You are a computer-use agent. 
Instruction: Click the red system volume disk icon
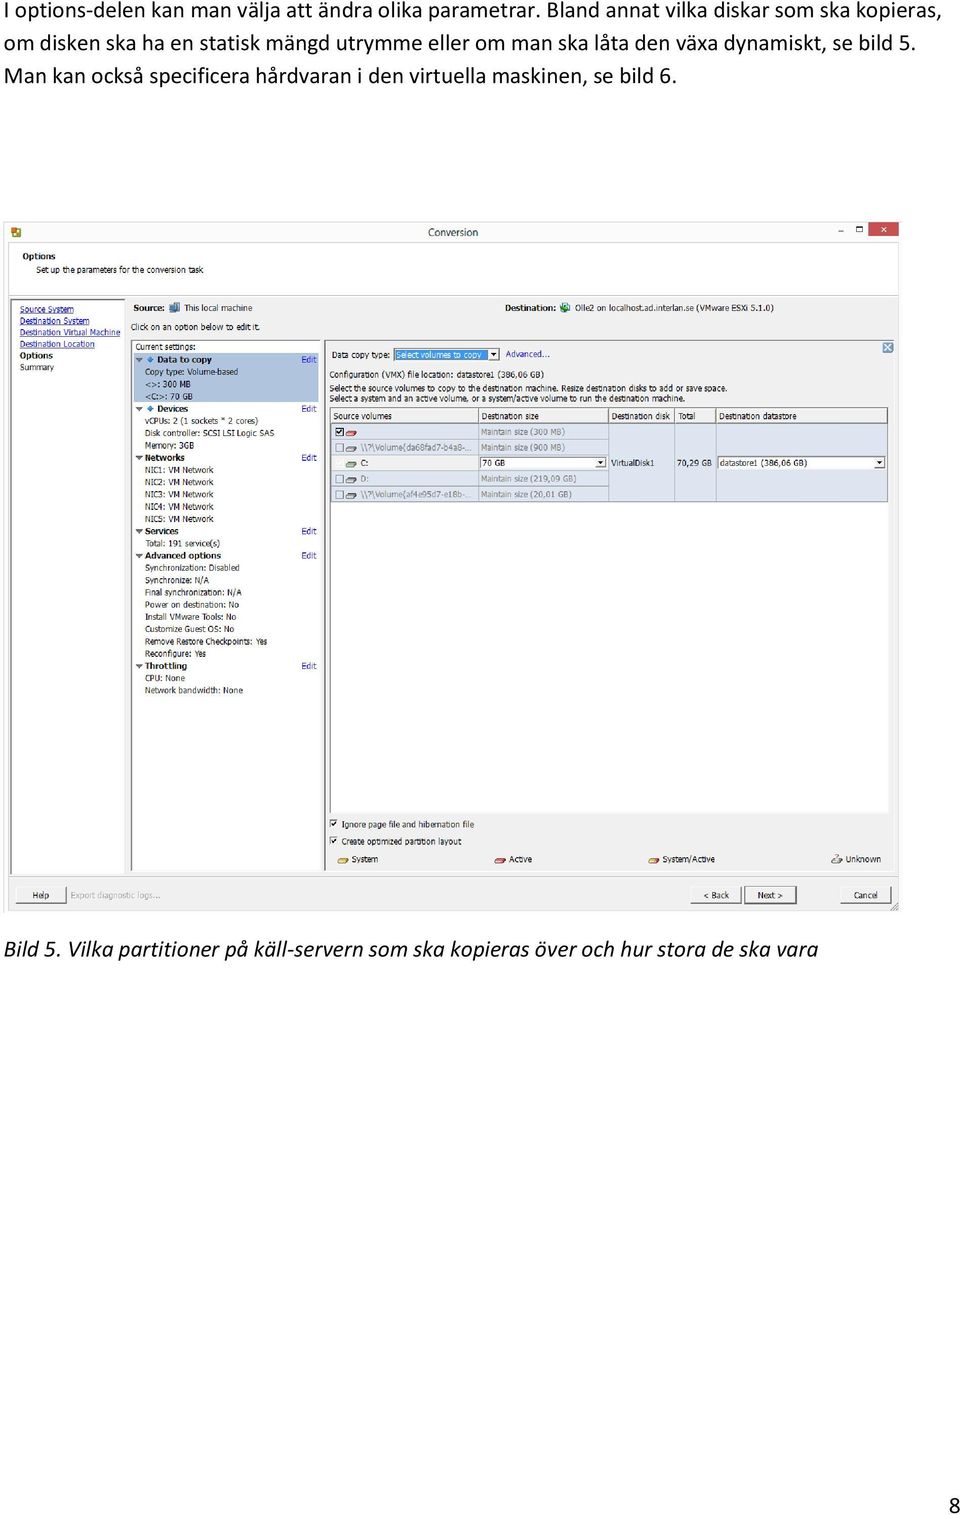[351, 433]
